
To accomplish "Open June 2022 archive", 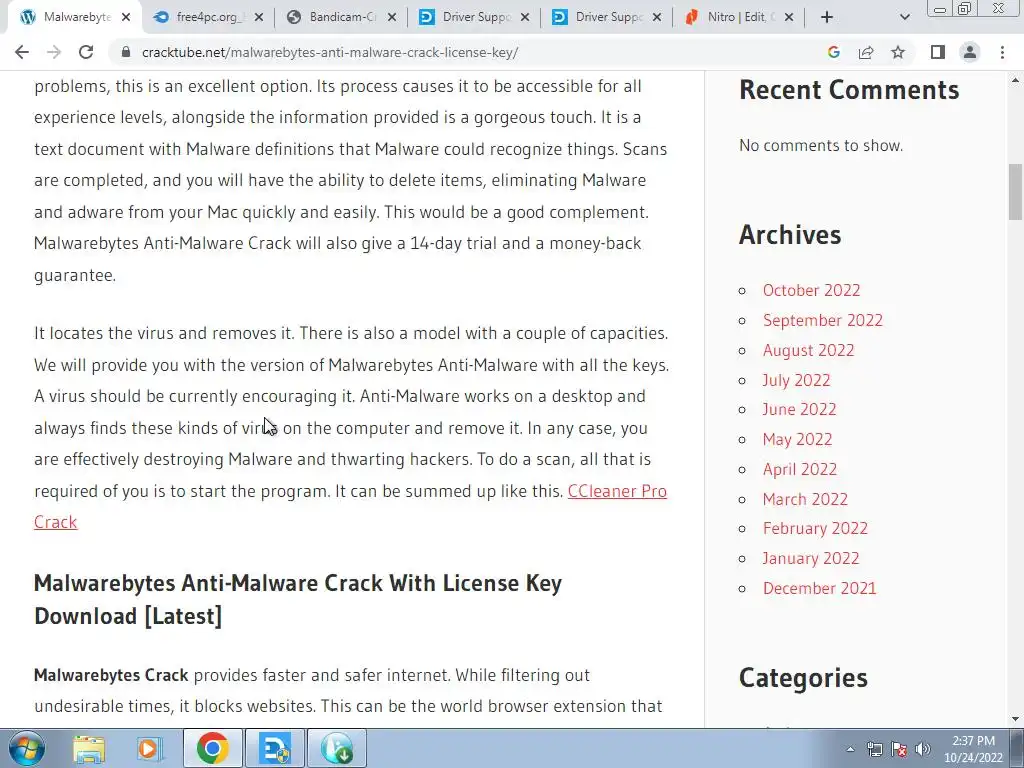I will coord(799,409).
